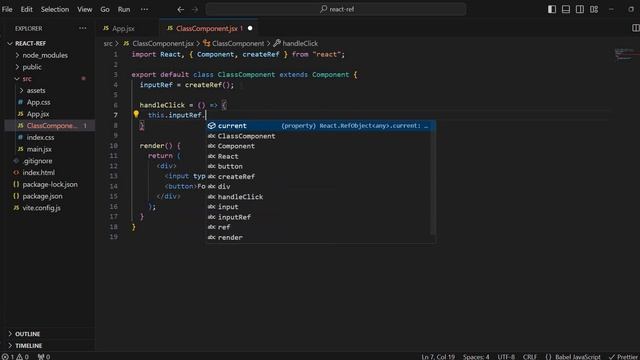
Task: Go back with the left arrow
Action: (x=180, y=9)
